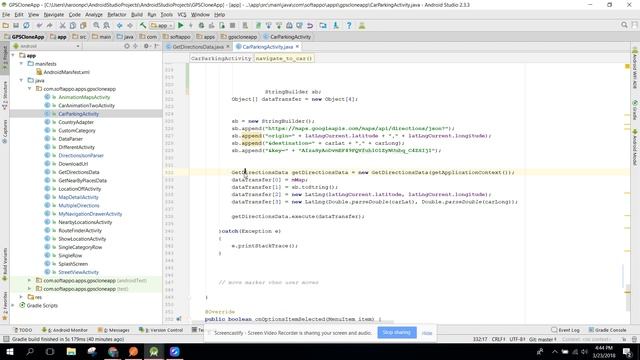Image resolution: width=640 pixels, height=360 pixels.
Task: Click the Synchronize toolbar icon
Action: (x=26, y=25)
